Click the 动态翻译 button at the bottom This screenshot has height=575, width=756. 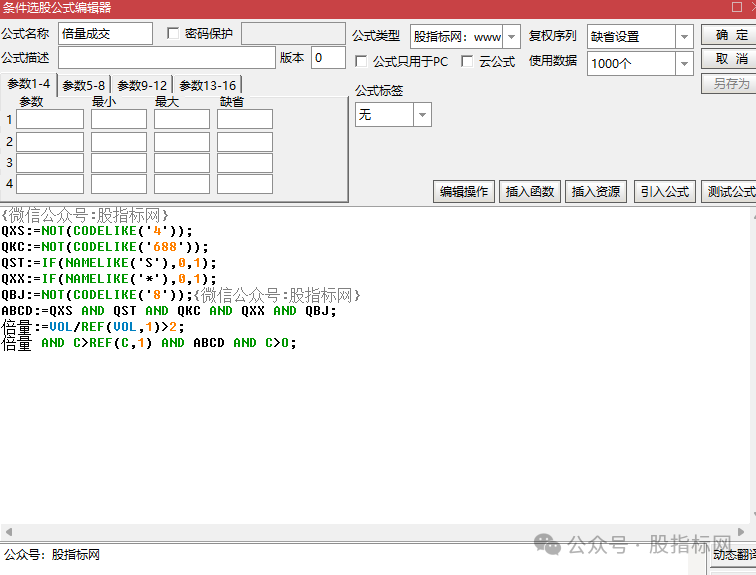(733, 554)
